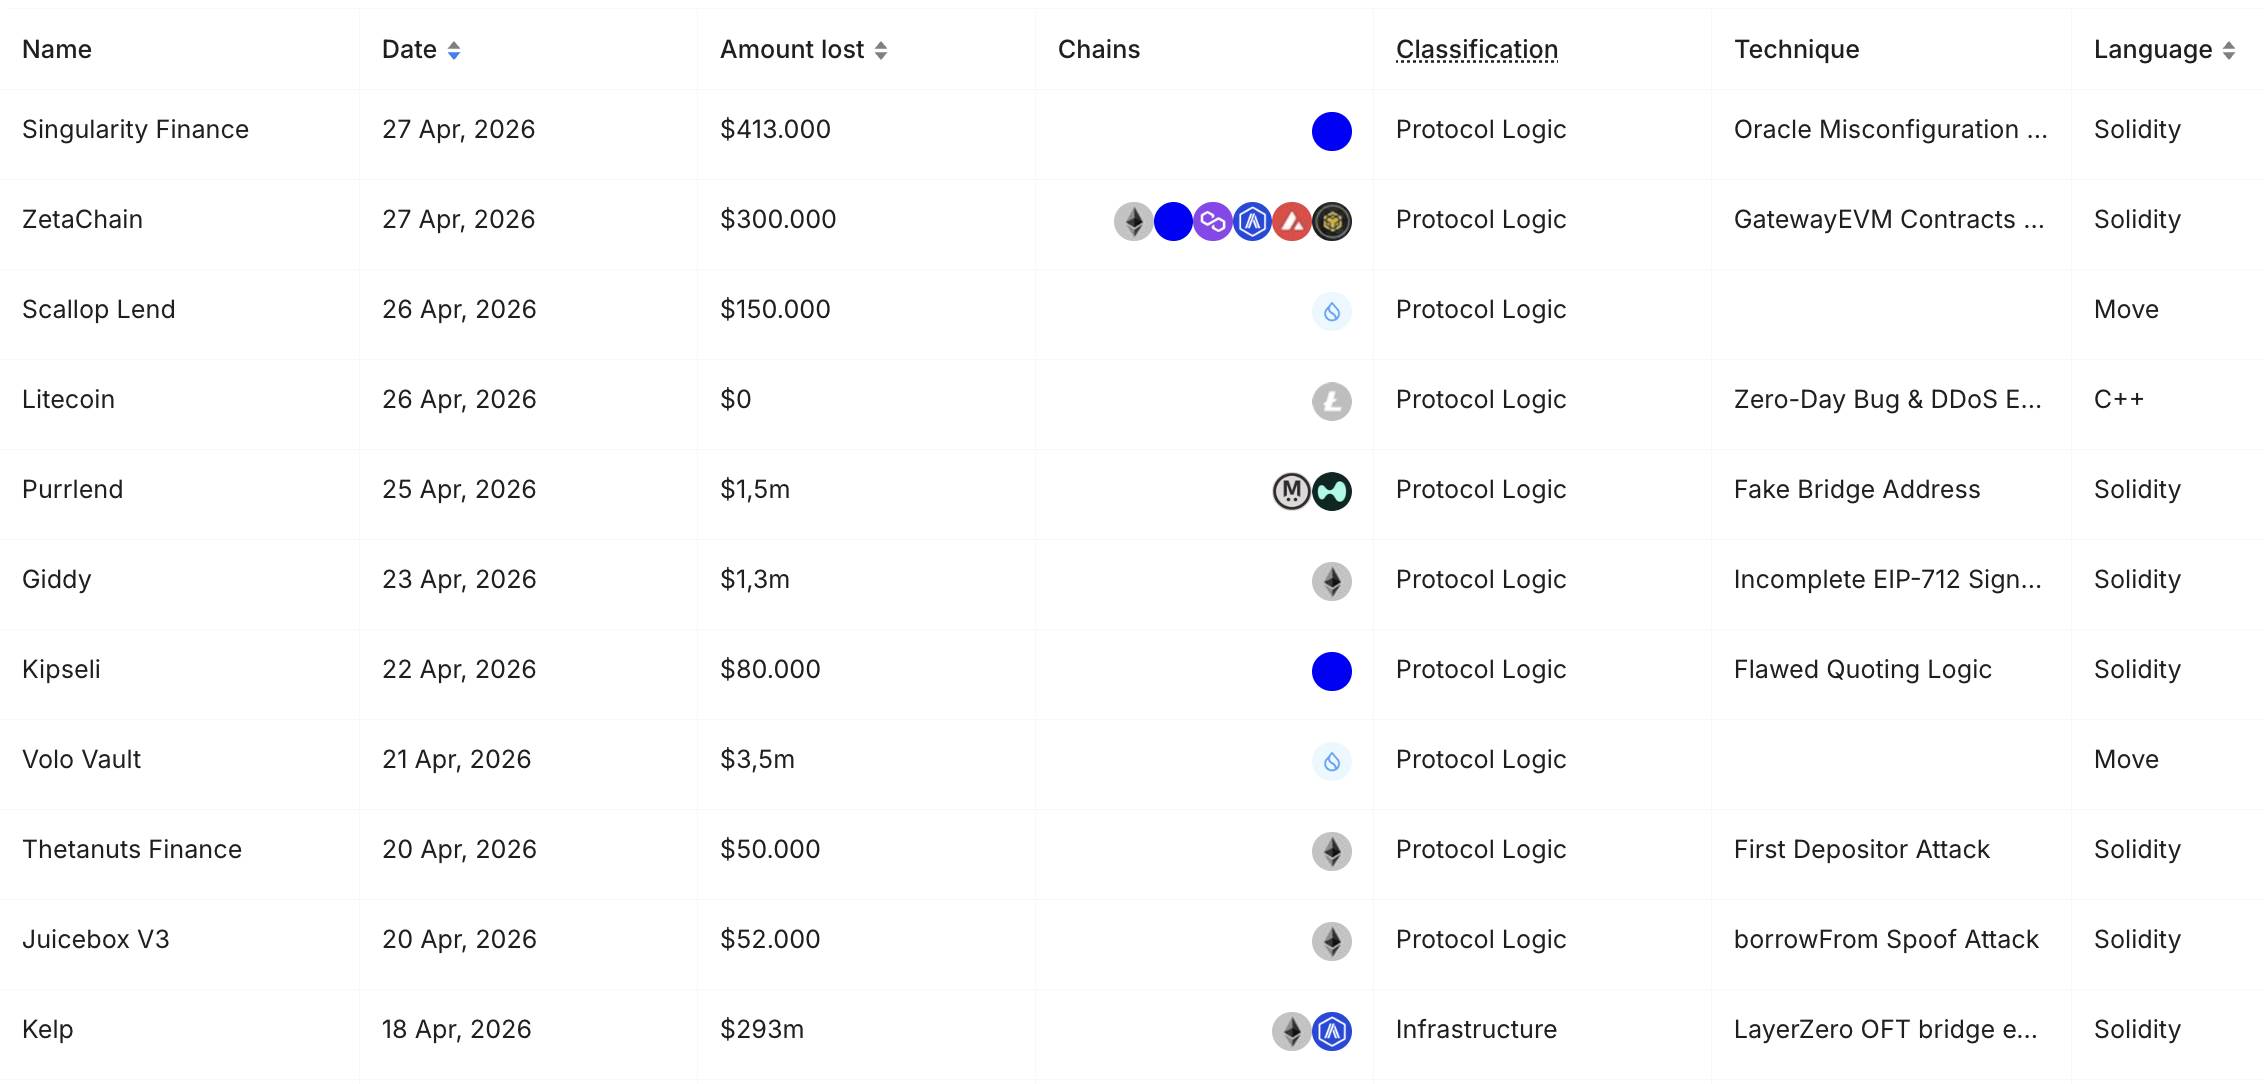Sort by Amount lost using its arrows
The height and width of the screenshot is (1084, 2264).
881,50
